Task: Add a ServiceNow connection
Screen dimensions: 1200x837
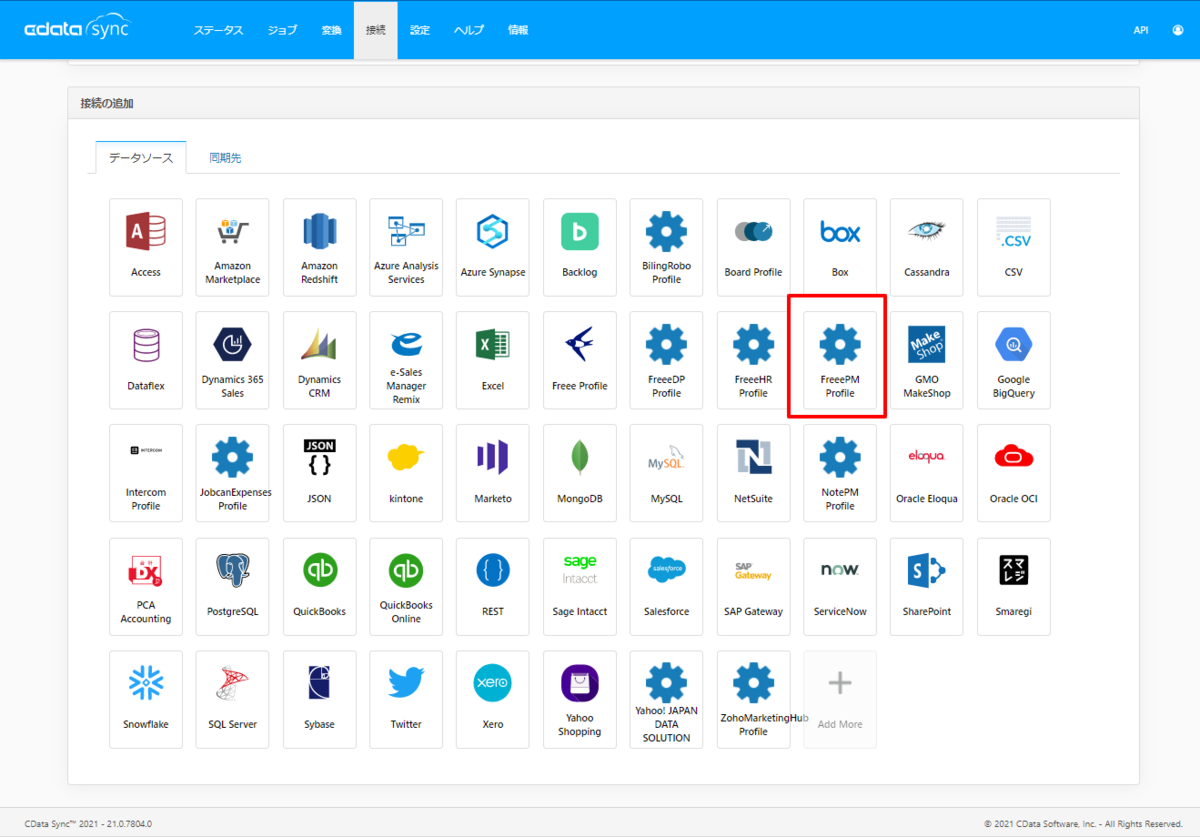Action: click(840, 586)
